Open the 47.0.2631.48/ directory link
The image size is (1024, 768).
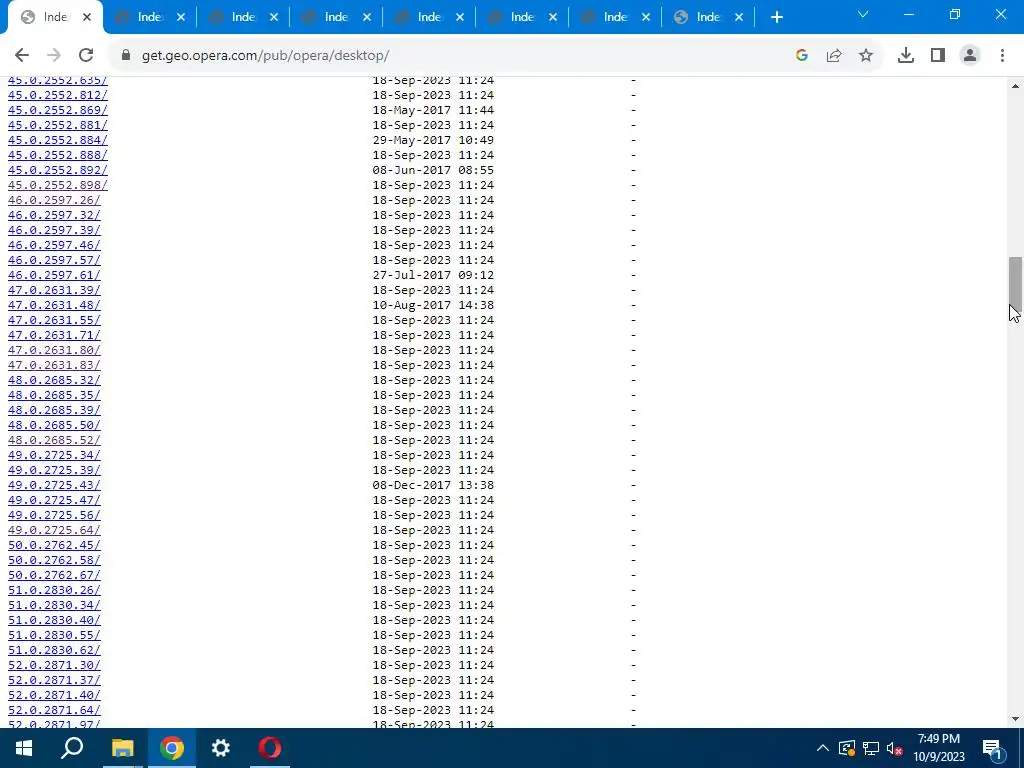54,306
